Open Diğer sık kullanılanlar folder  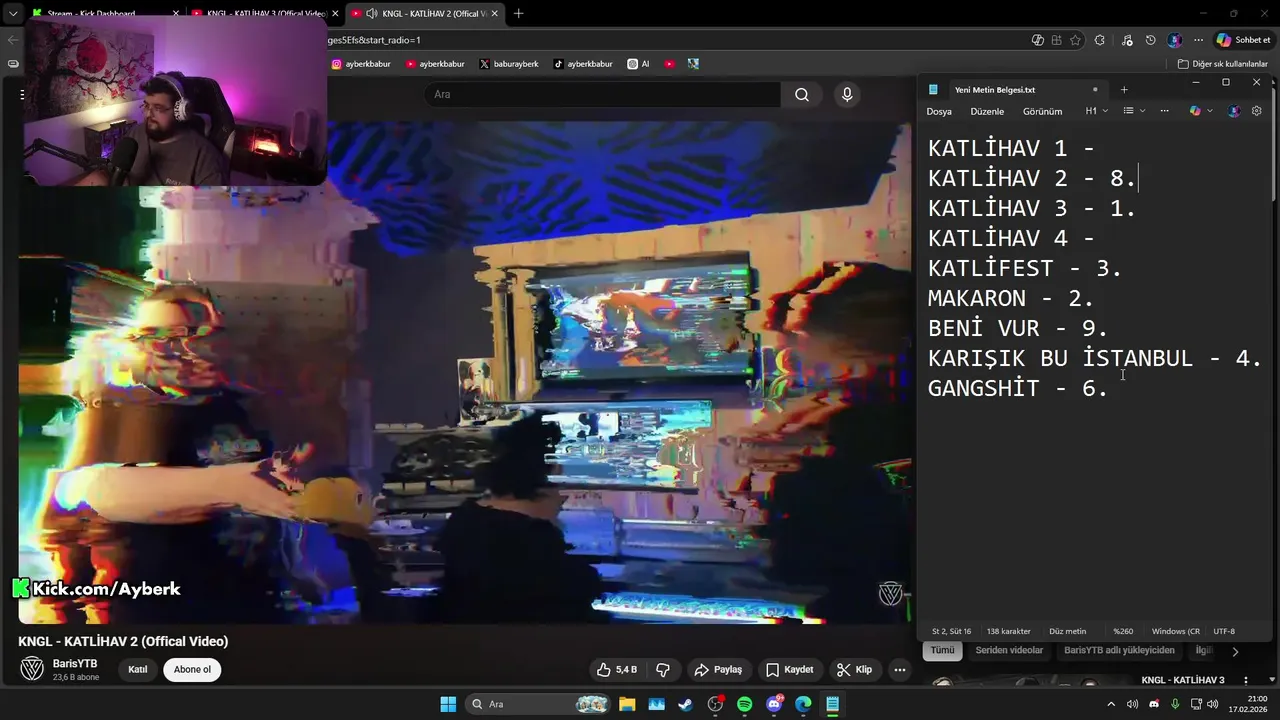[1223, 64]
